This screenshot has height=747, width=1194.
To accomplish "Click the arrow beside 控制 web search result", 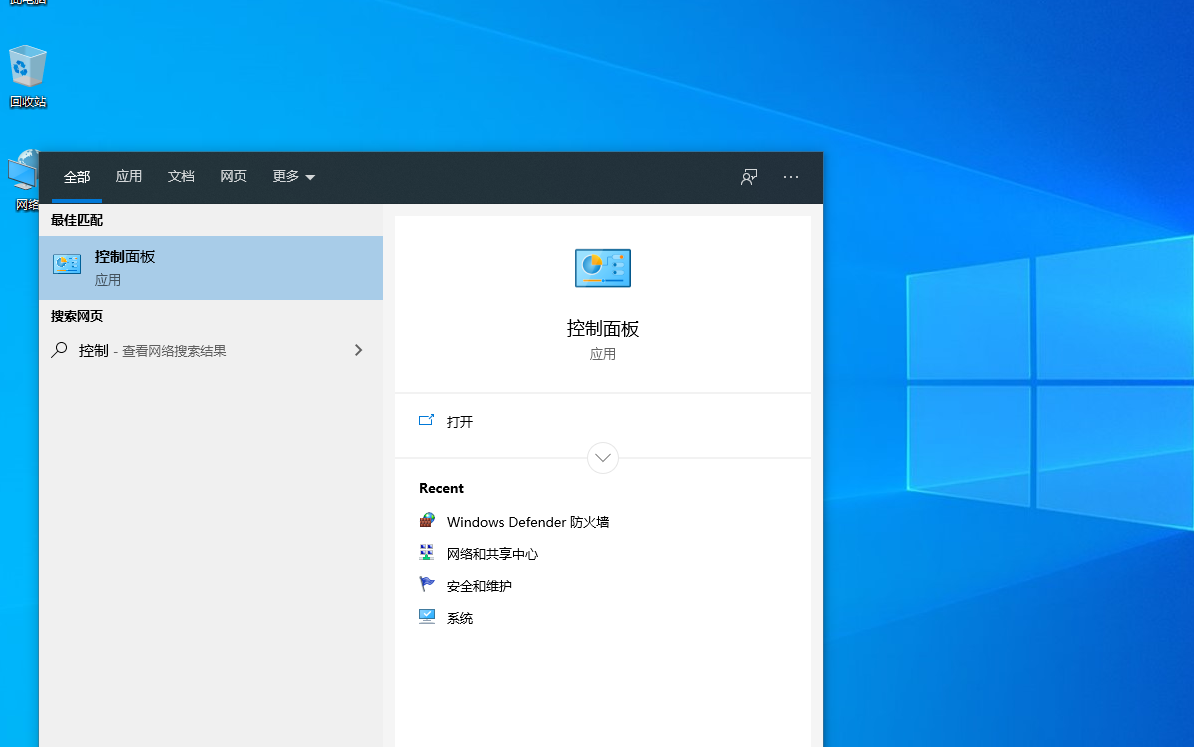I will pyautogui.click(x=358, y=351).
